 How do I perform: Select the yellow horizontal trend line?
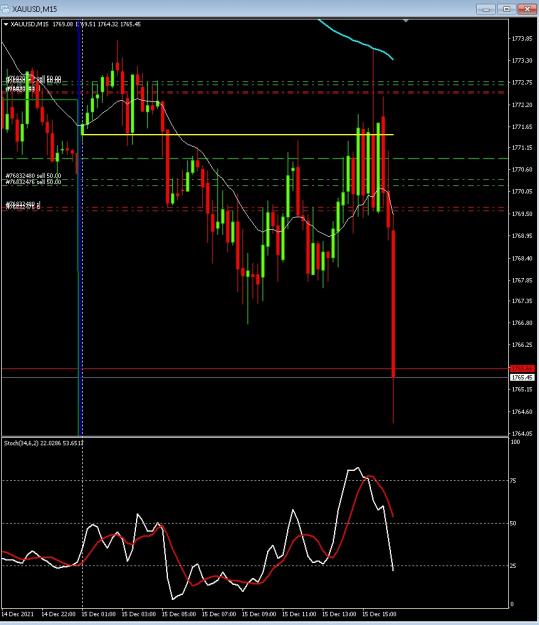238,135
